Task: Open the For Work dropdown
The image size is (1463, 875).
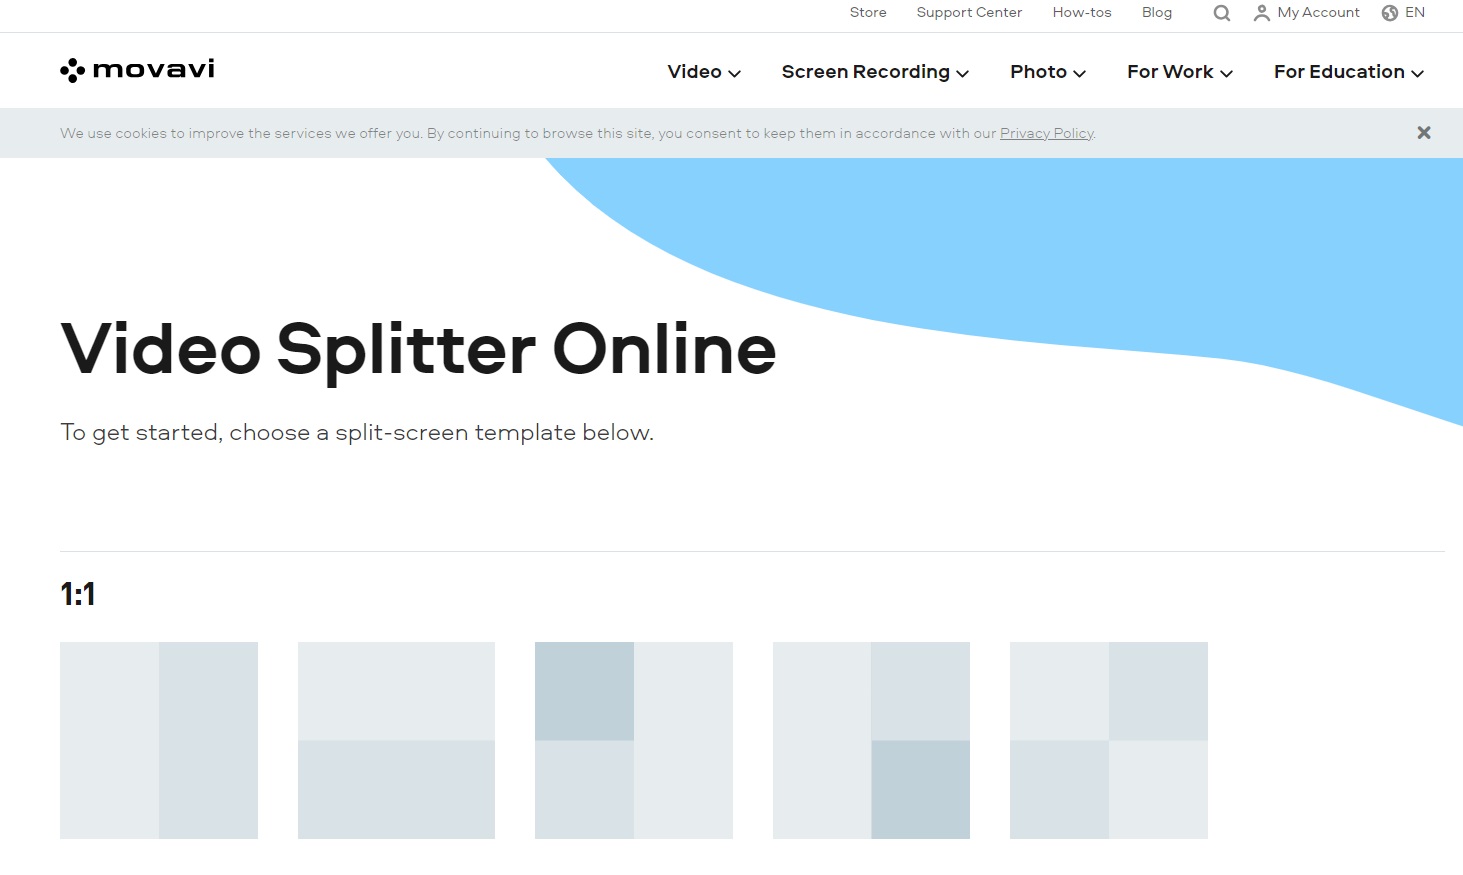Action: point(1179,71)
